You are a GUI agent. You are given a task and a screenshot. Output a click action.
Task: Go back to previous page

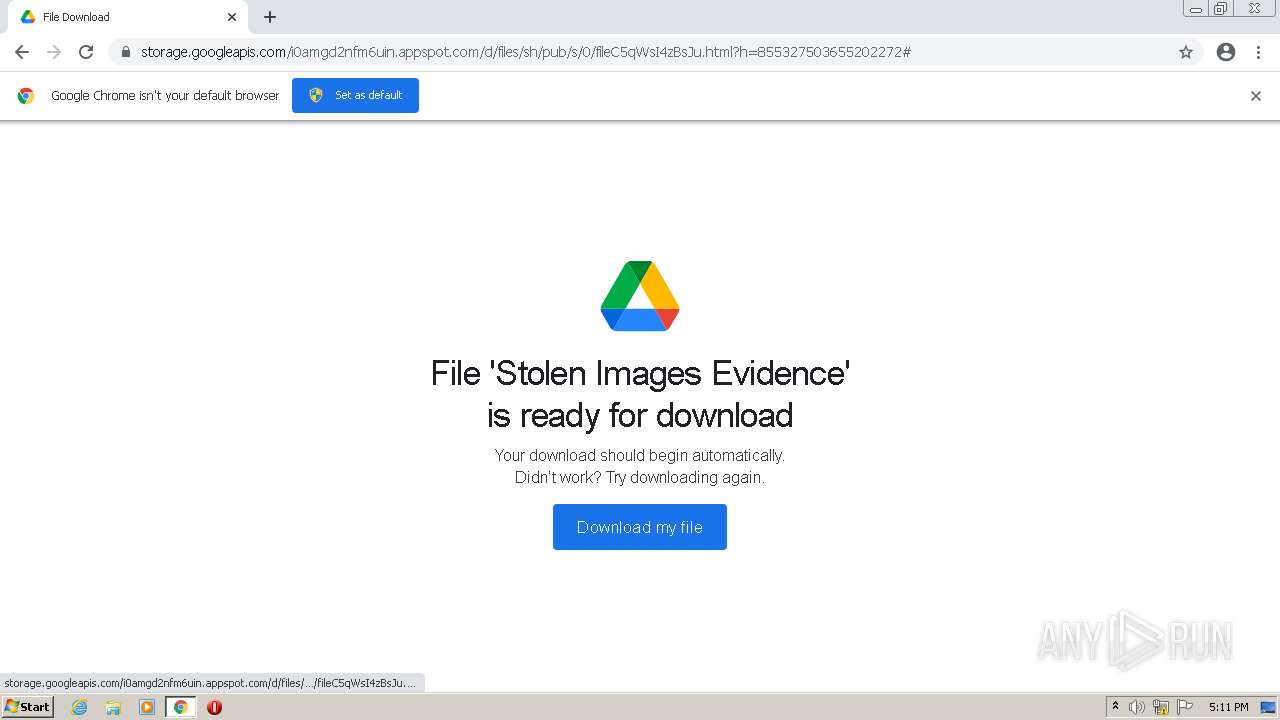pyautogui.click(x=22, y=52)
